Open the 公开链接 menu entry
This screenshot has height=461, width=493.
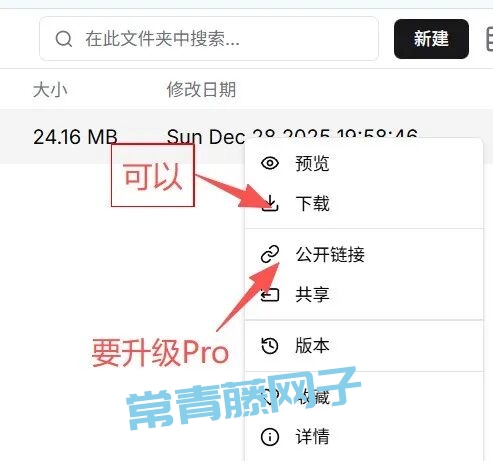364,254
